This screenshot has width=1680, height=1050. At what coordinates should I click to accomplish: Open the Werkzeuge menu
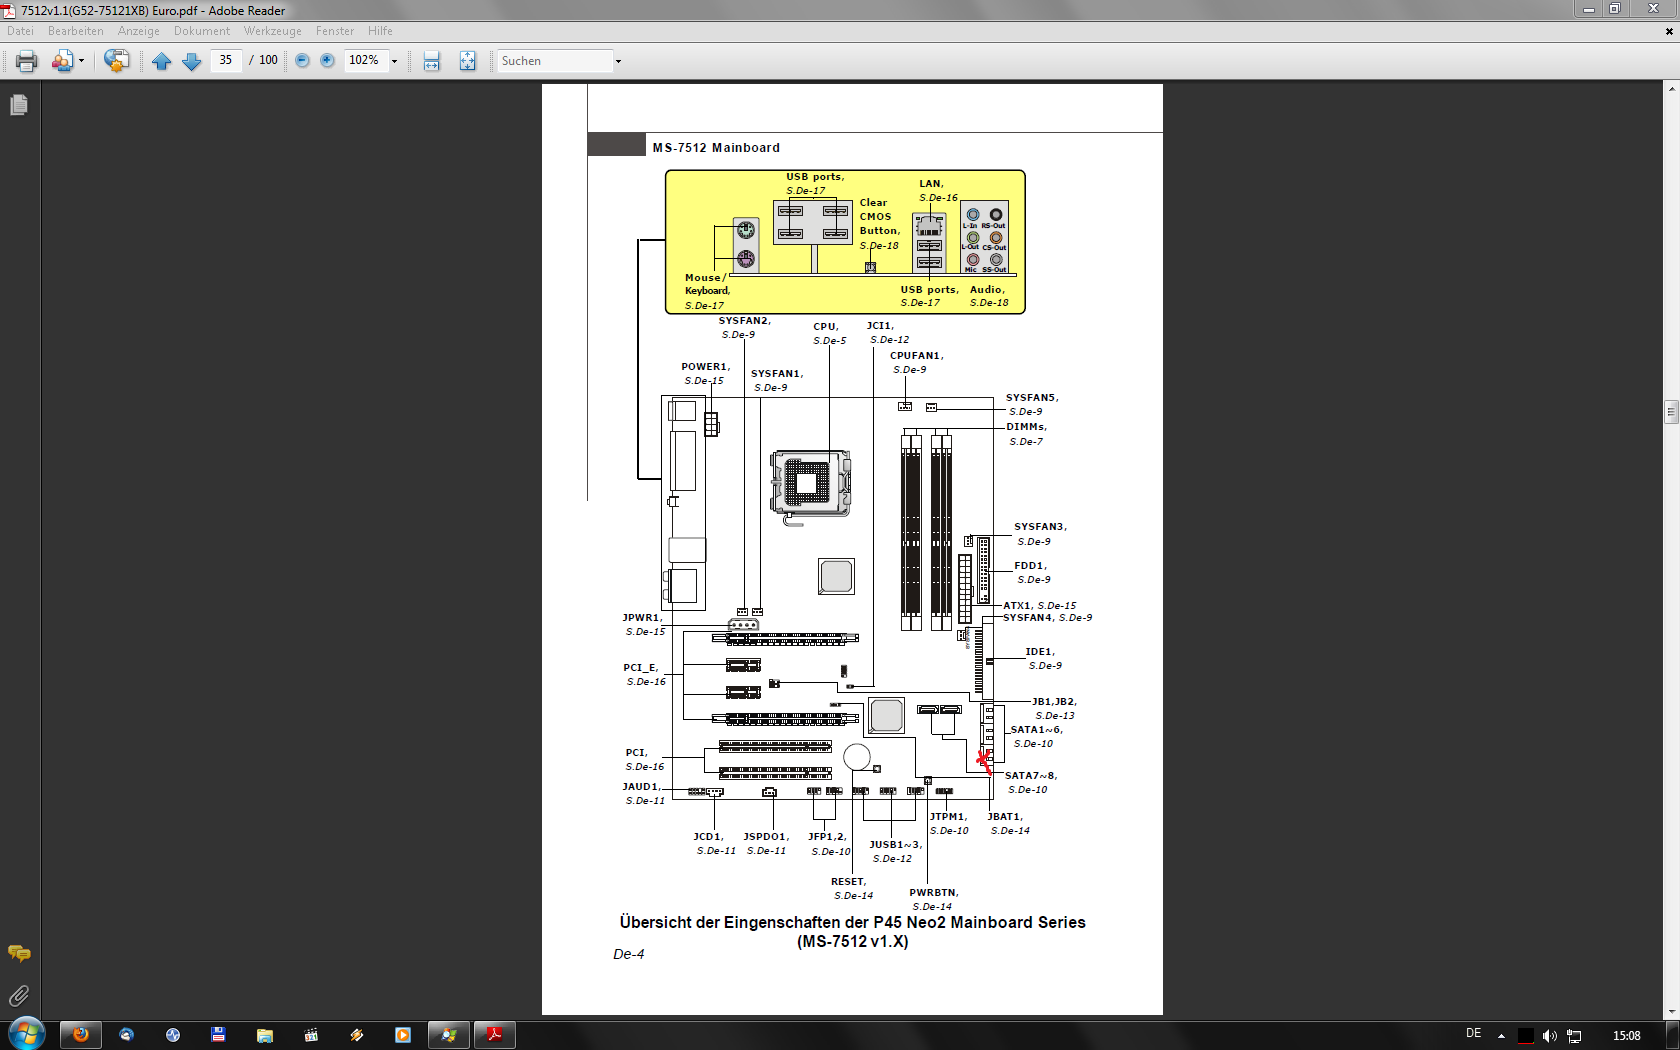(x=273, y=31)
